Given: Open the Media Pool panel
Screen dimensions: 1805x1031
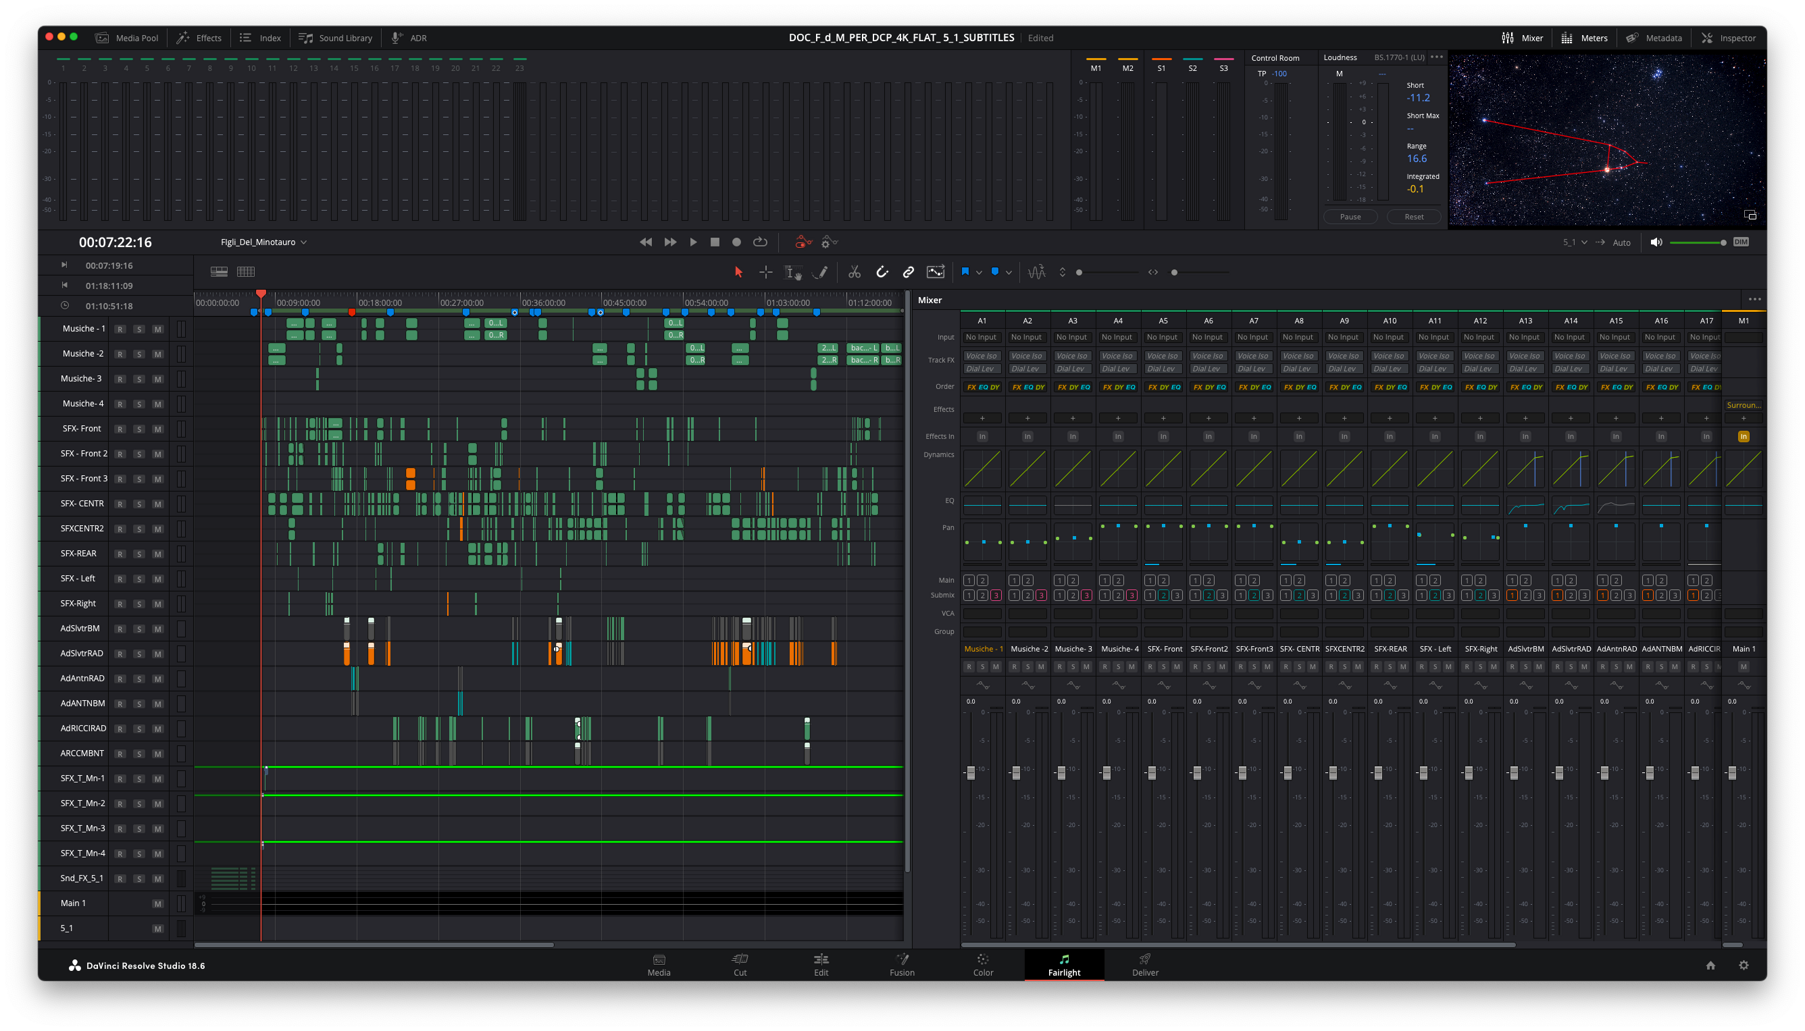Looking at the screenshot, I should pos(127,38).
